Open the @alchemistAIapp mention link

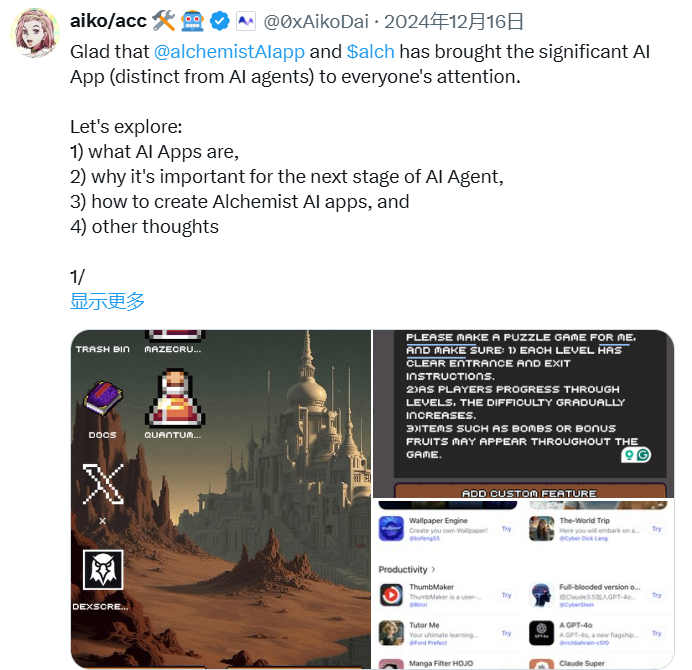pos(229,52)
